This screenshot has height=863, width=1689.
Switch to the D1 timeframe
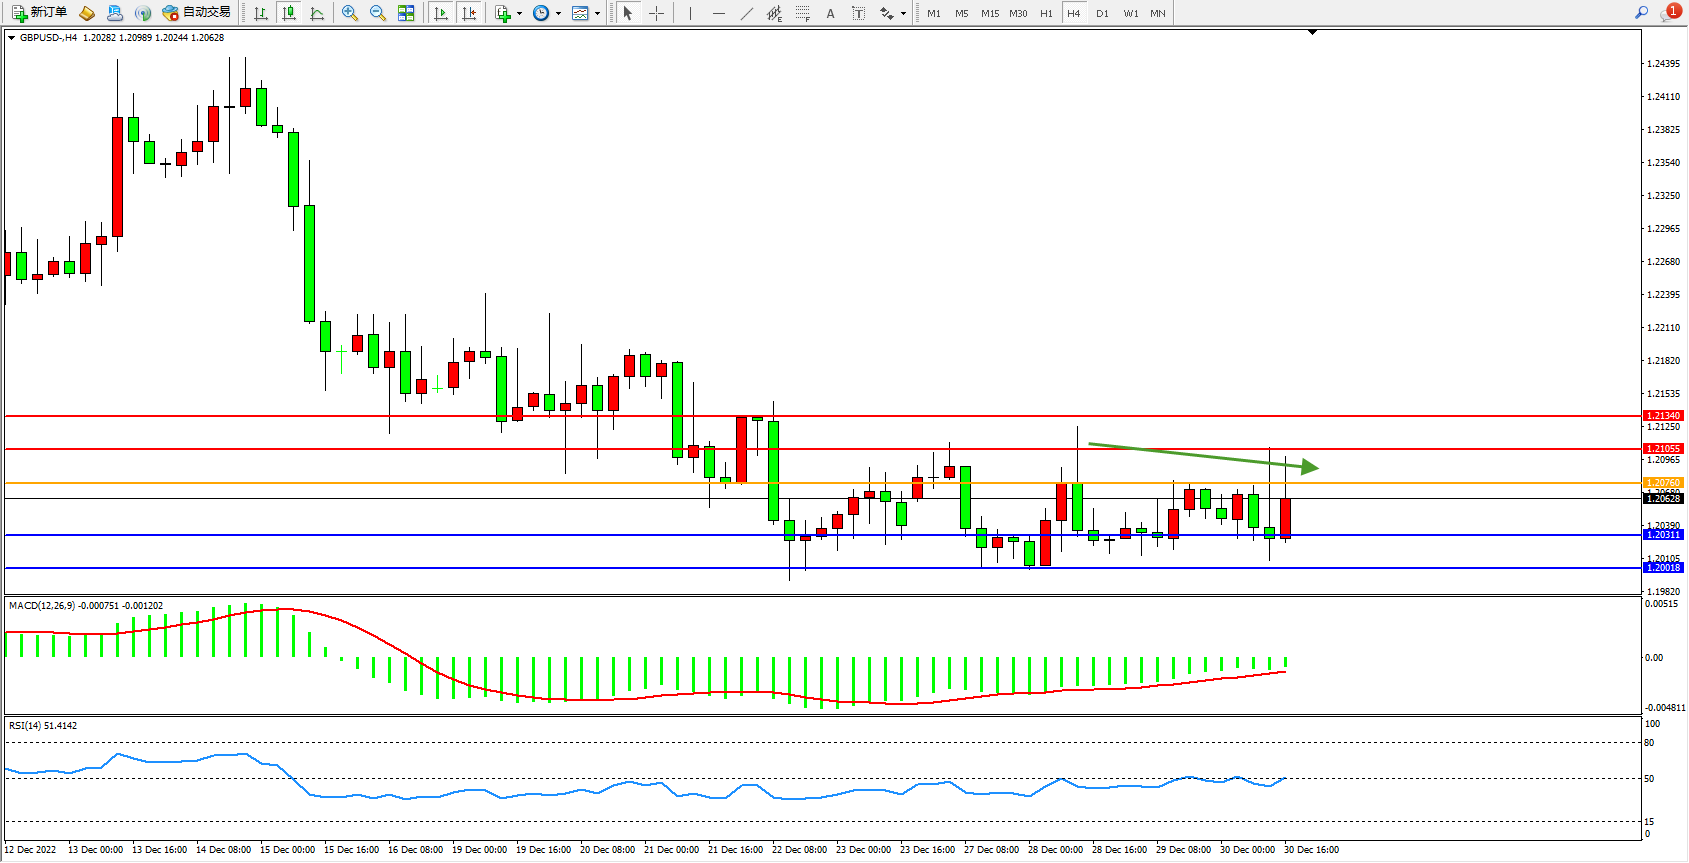[x=1102, y=13]
